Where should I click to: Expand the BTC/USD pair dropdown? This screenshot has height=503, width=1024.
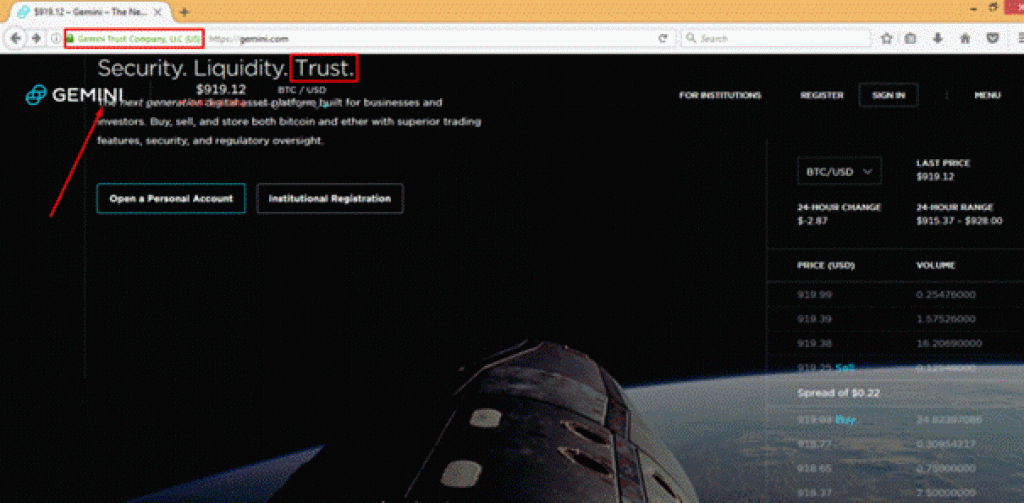pos(839,172)
